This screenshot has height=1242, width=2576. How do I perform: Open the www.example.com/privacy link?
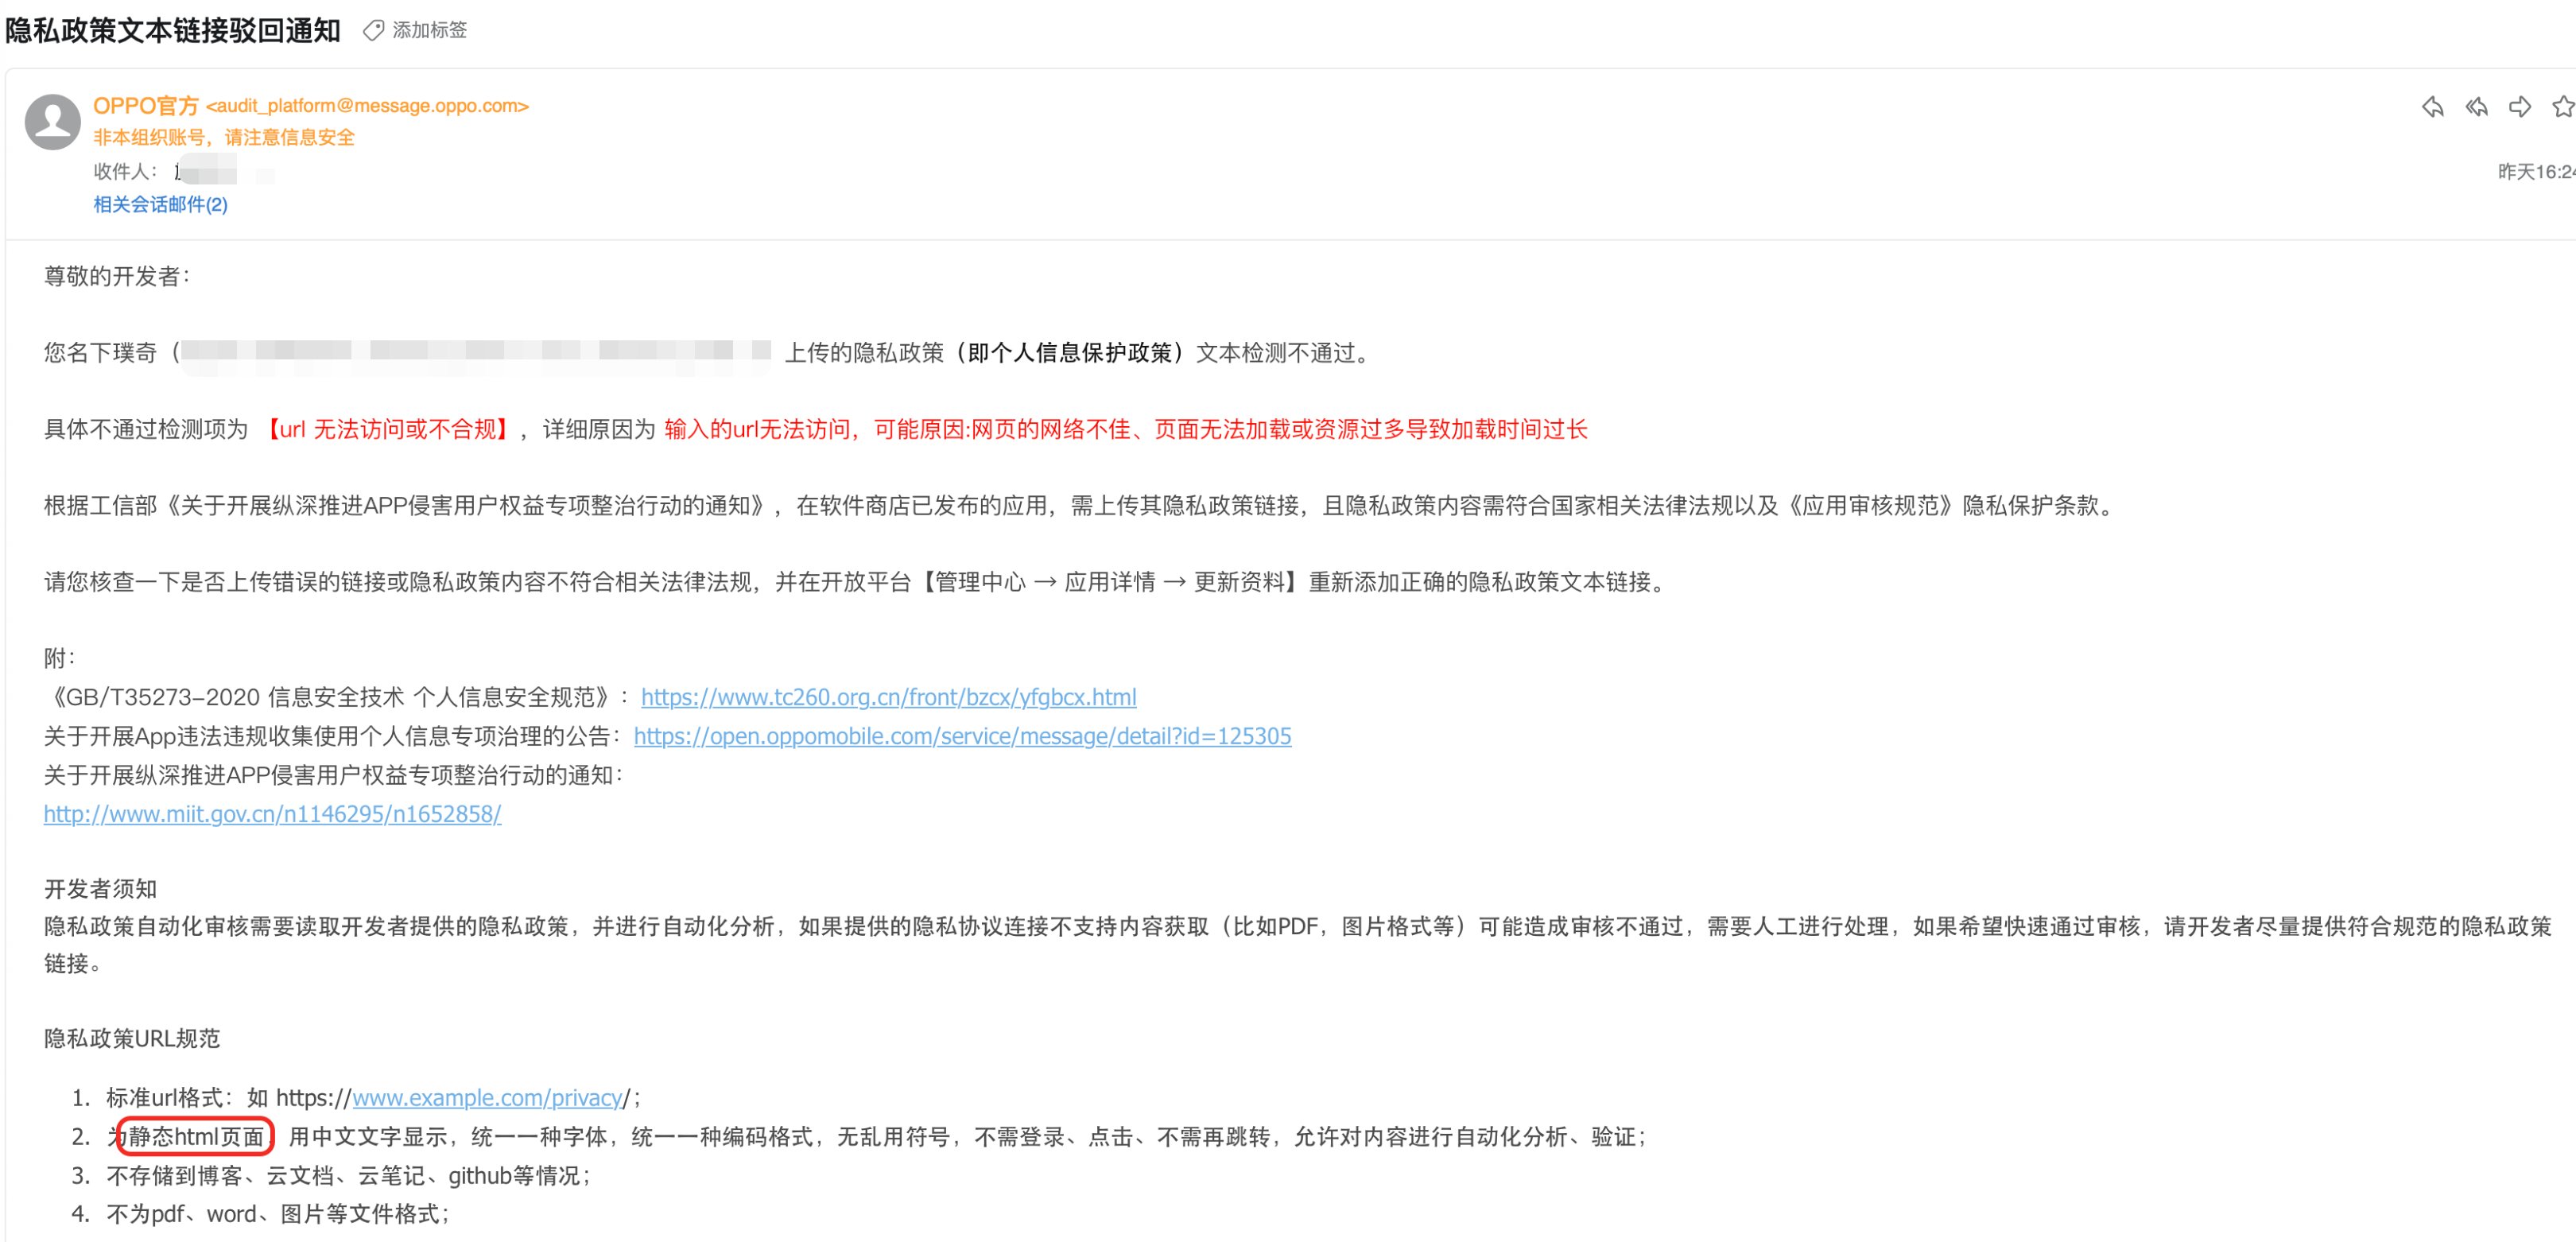(x=487, y=1098)
